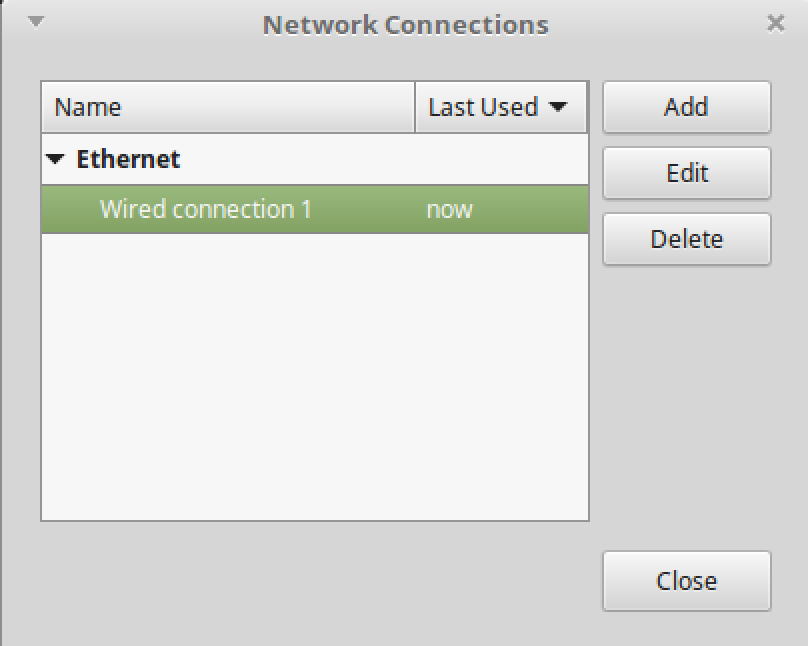Delete the selected connection

pos(686,239)
